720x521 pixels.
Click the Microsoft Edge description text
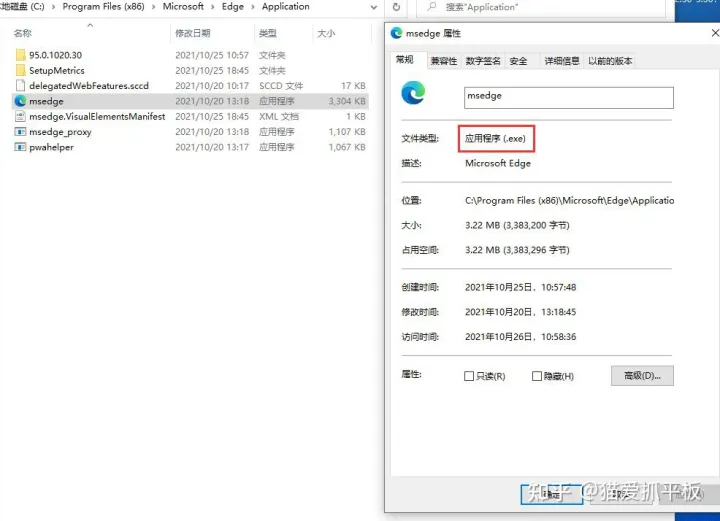pos(498,163)
